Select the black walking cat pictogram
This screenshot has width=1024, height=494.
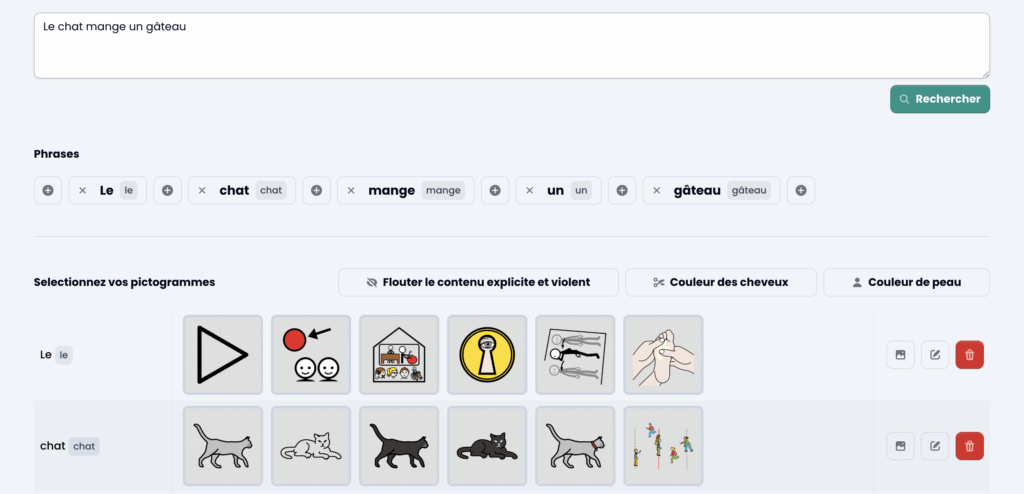[399, 446]
